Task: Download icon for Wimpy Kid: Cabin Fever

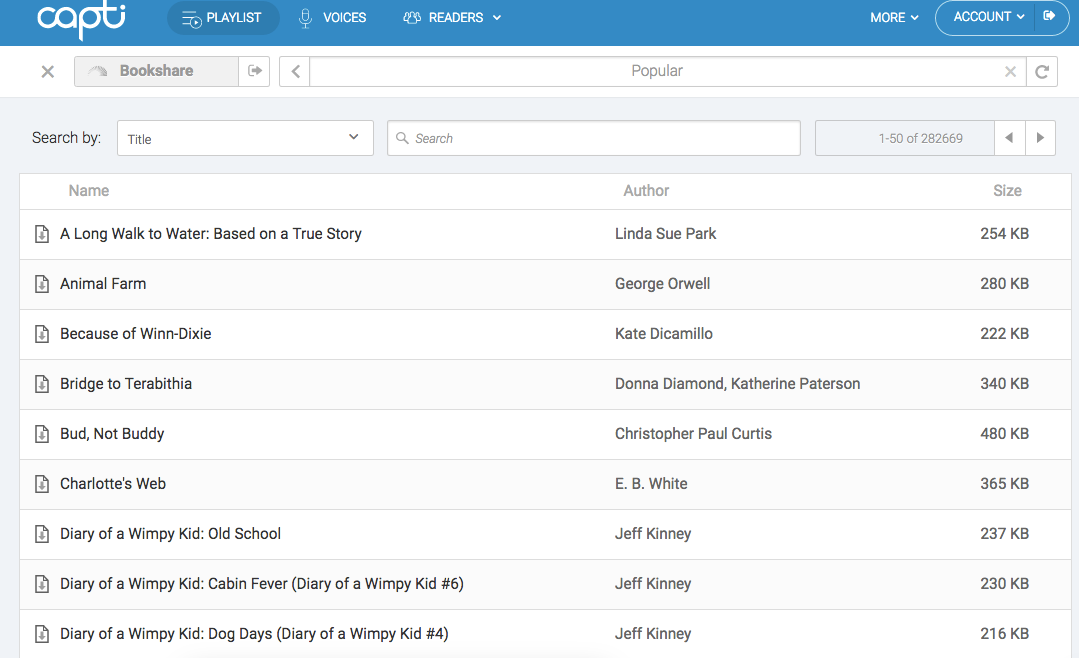Action: pos(42,584)
